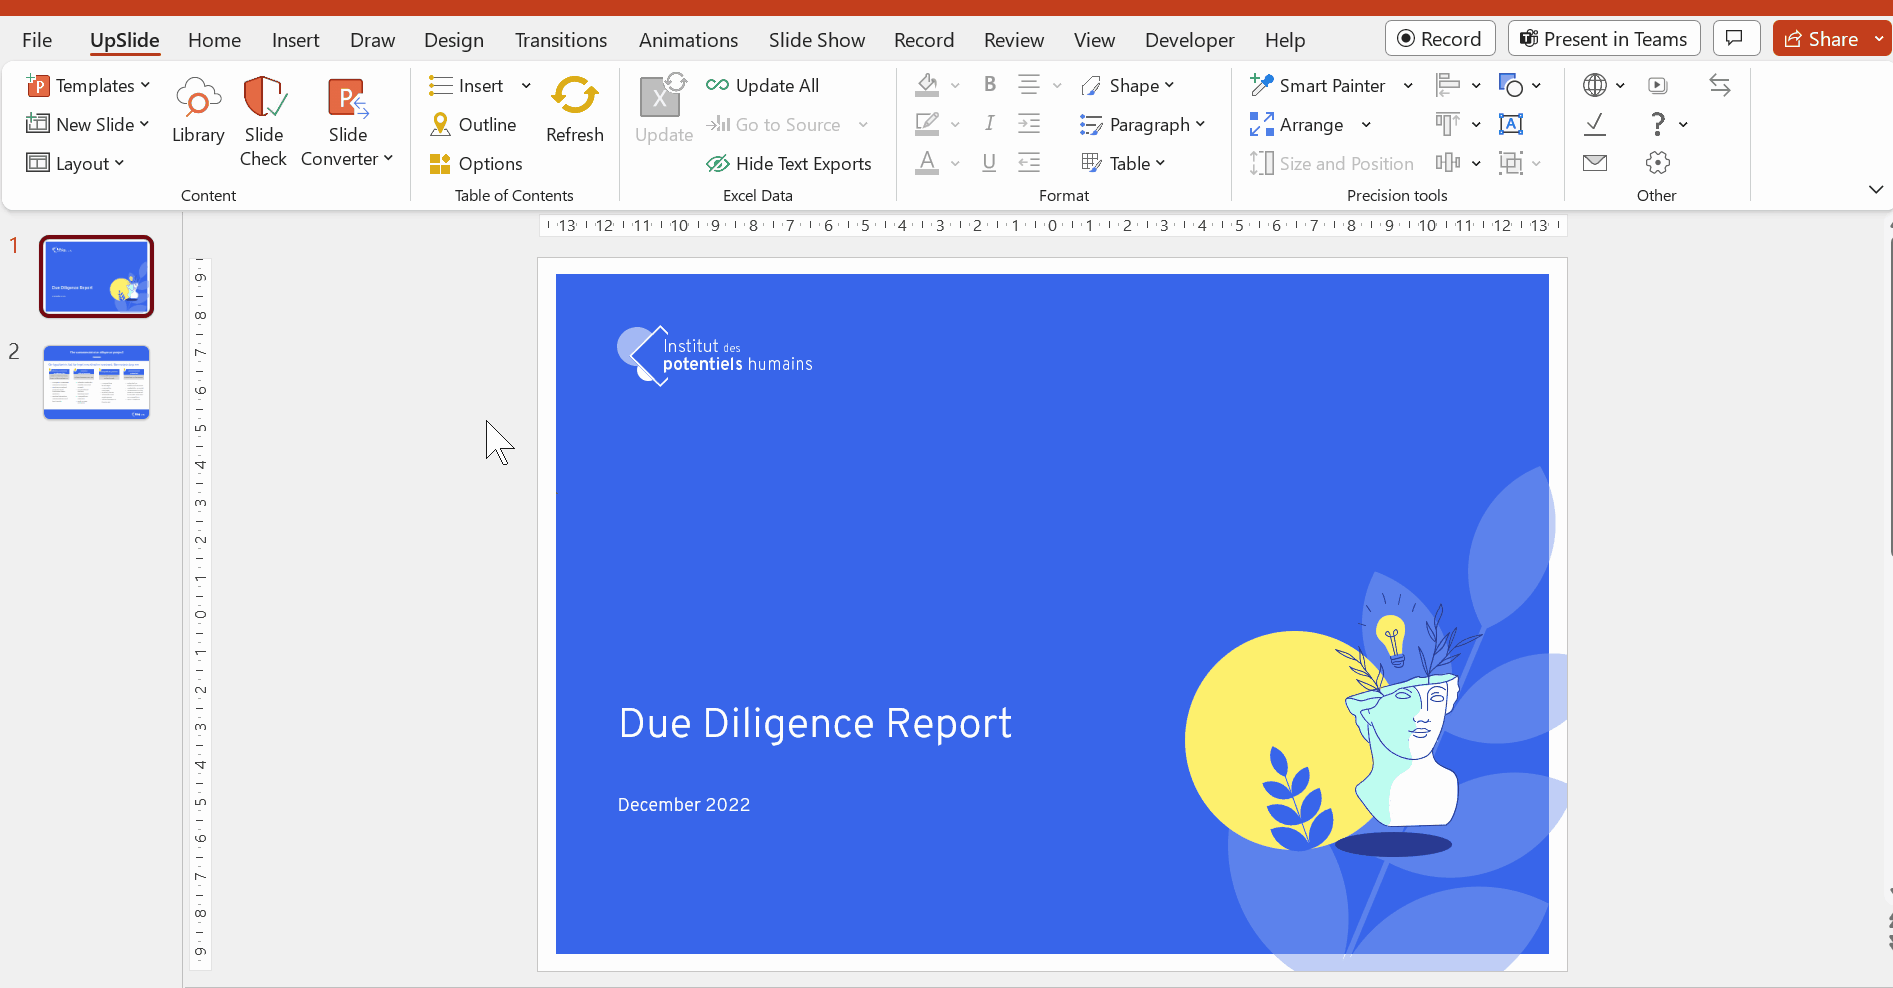Run the Slide Check tool
The height and width of the screenshot is (988, 1893).
(x=263, y=118)
